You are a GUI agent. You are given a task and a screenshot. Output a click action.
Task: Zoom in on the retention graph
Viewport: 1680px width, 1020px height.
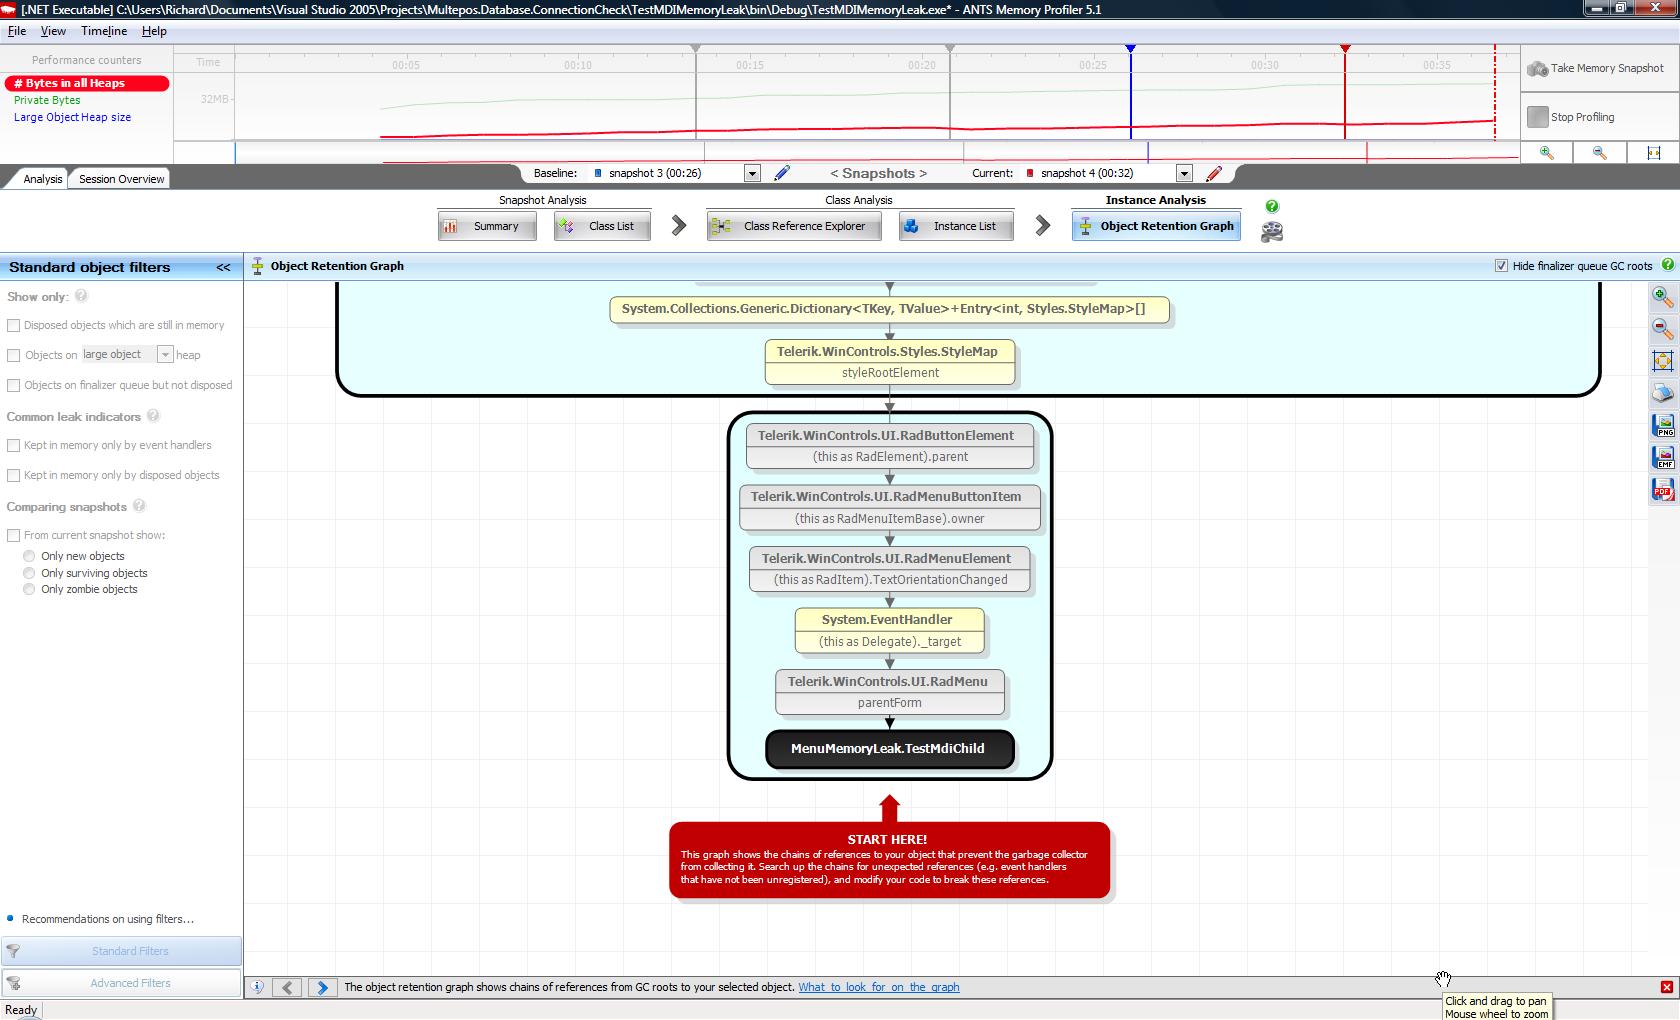pyautogui.click(x=1663, y=297)
